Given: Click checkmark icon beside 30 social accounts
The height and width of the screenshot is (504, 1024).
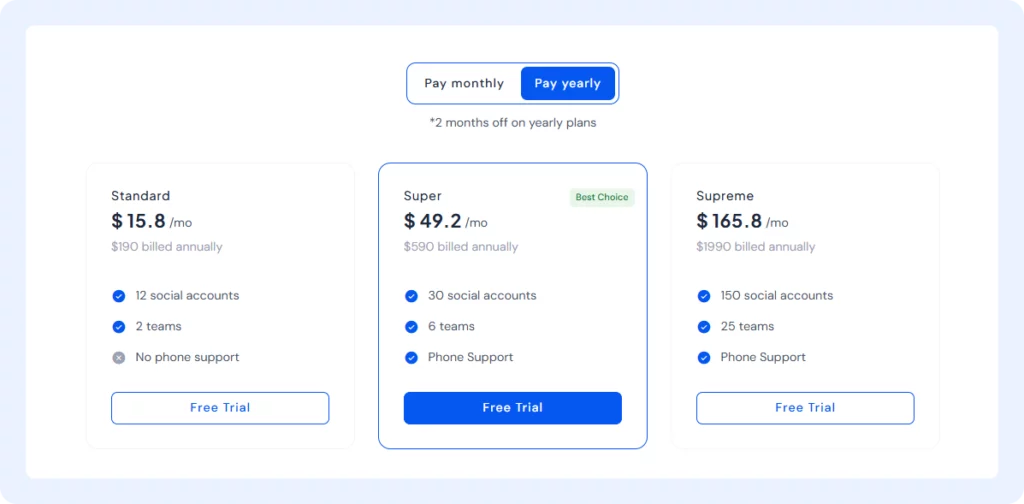Looking at the screenshot, I should point(411,296).
